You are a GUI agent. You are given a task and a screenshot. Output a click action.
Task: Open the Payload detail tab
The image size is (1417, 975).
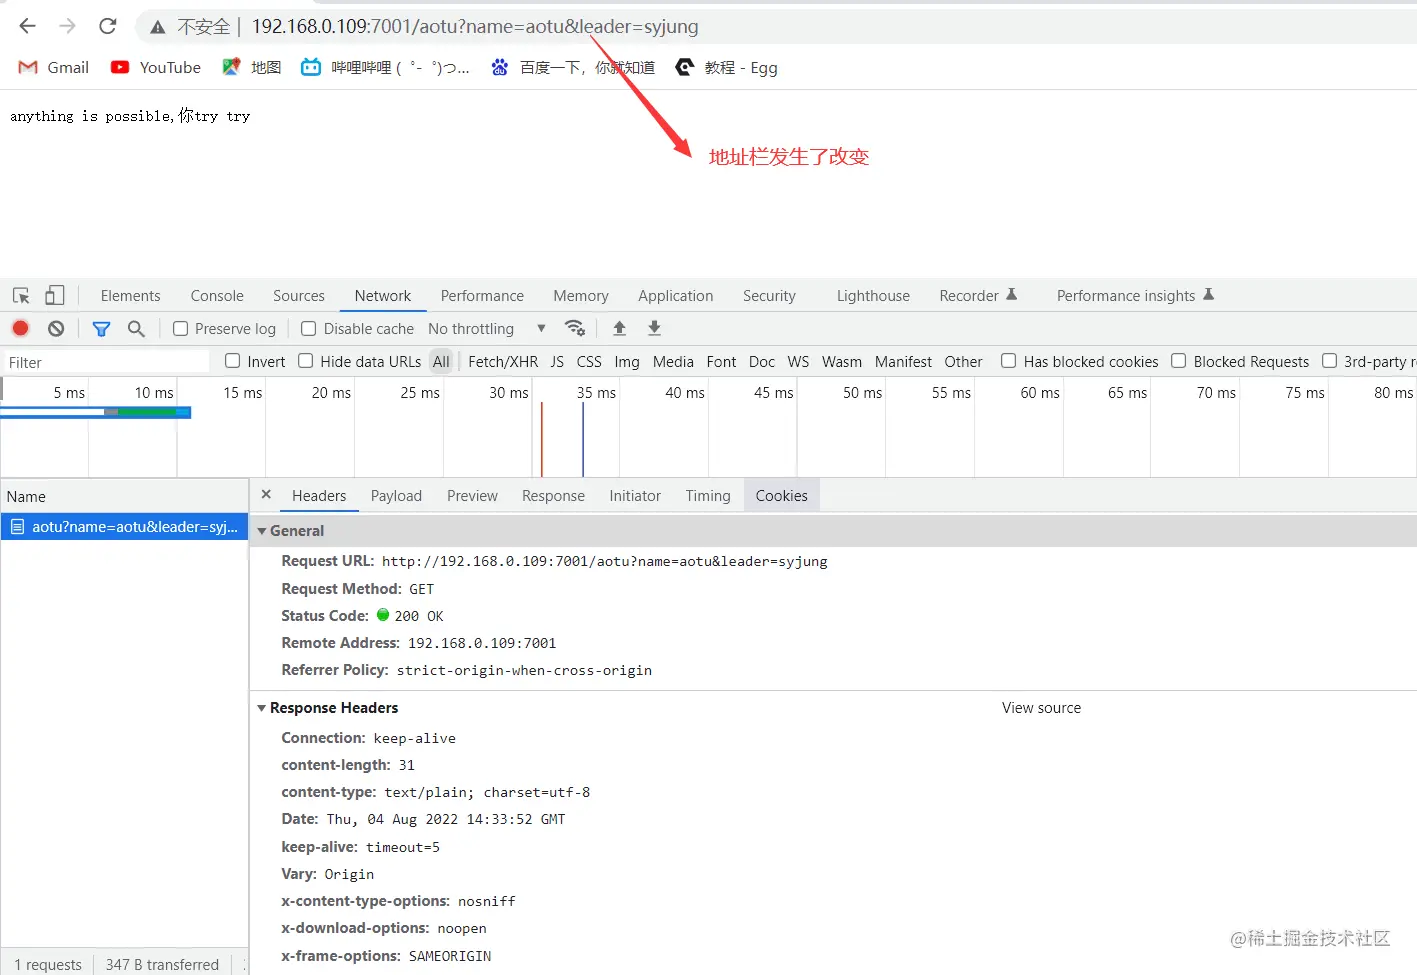(x=396, y=496)
